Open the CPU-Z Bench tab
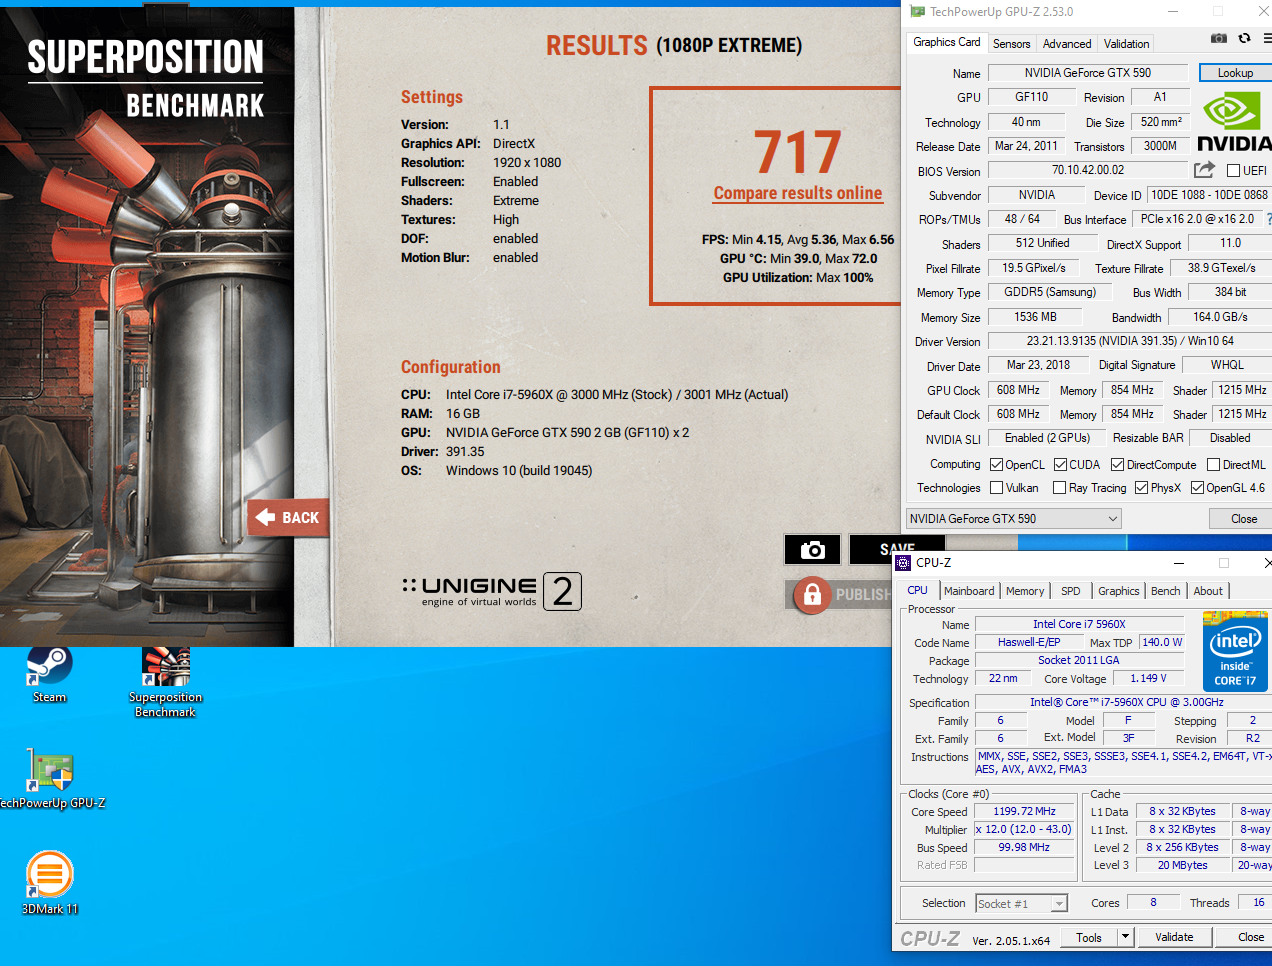 [1165, 591]
